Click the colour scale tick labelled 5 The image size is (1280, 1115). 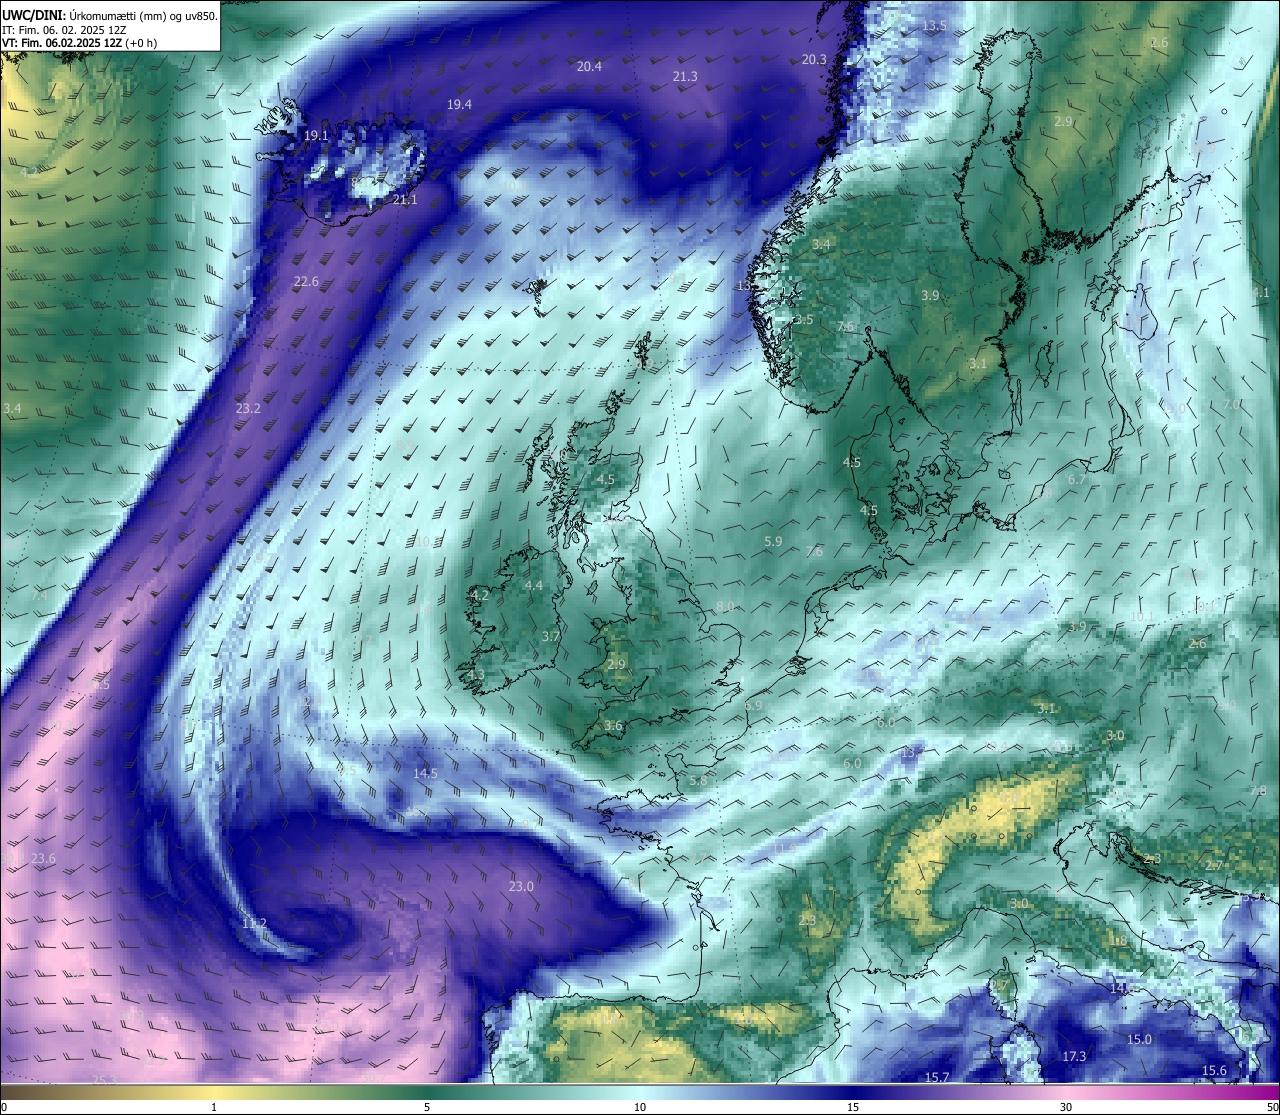click(427, 1107)
